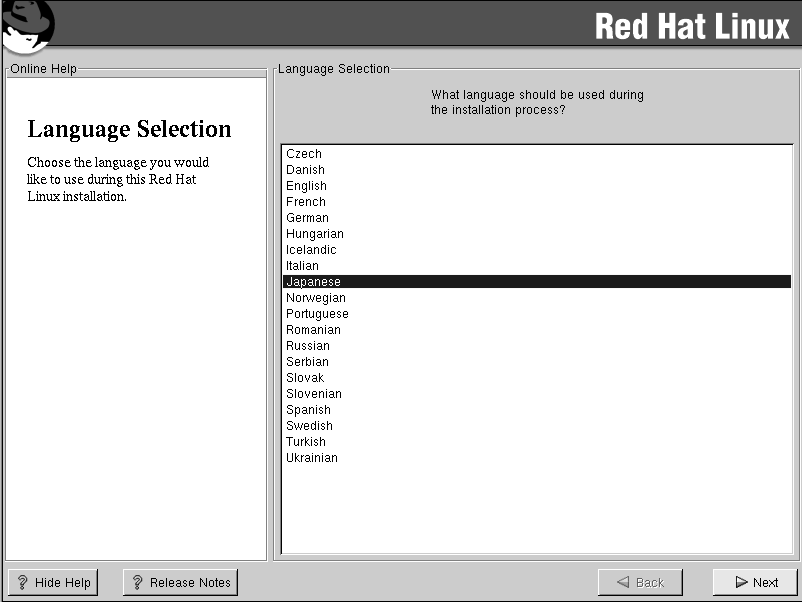This screenshot has height=602, width=802.
Task: Select German as the language
Action: [307, 218]
